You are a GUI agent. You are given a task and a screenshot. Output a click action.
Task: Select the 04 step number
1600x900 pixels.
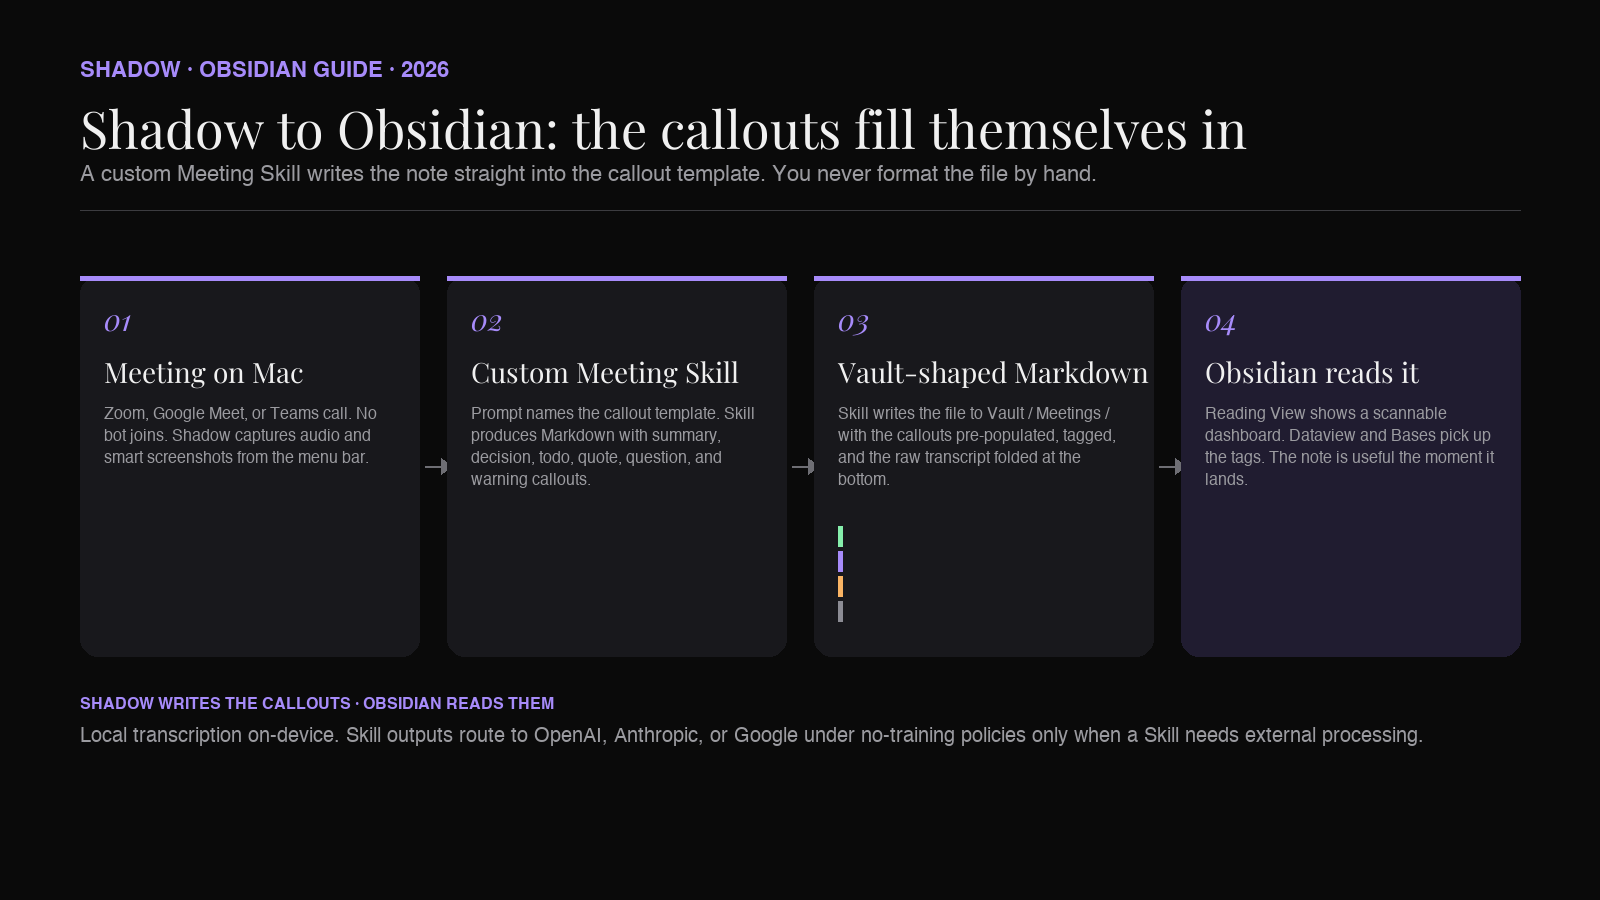[1220, 323]
